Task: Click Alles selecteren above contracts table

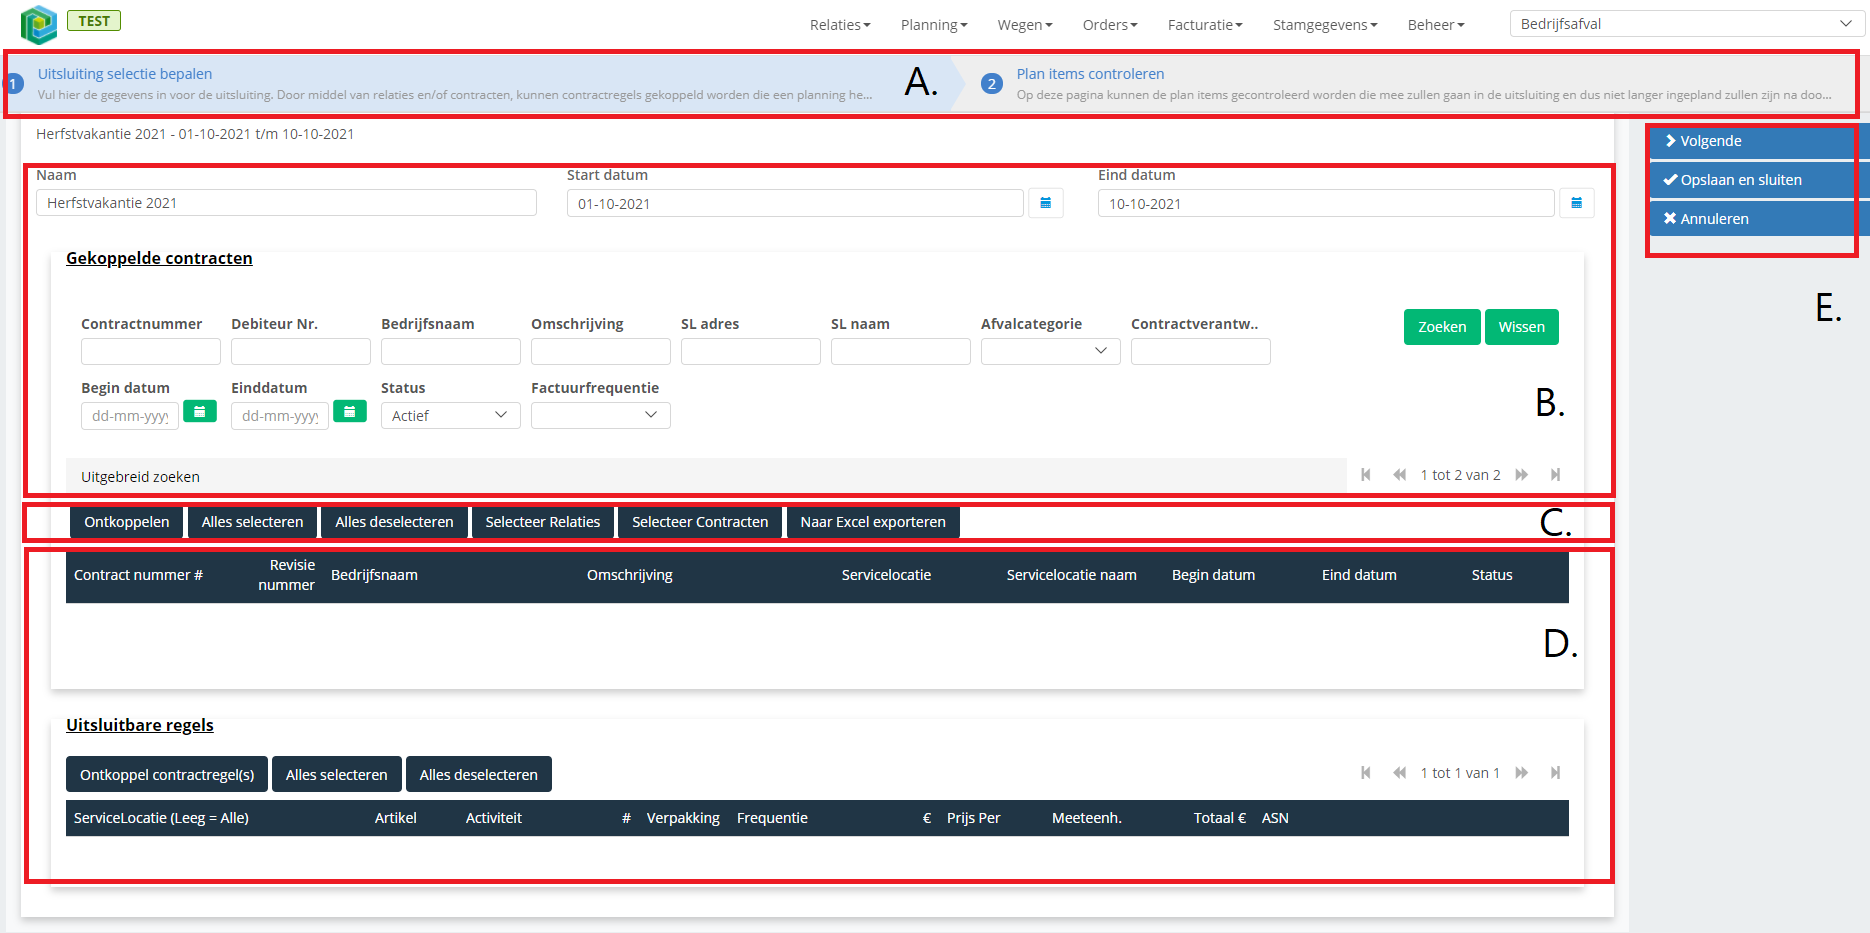Action: [252, 522]
